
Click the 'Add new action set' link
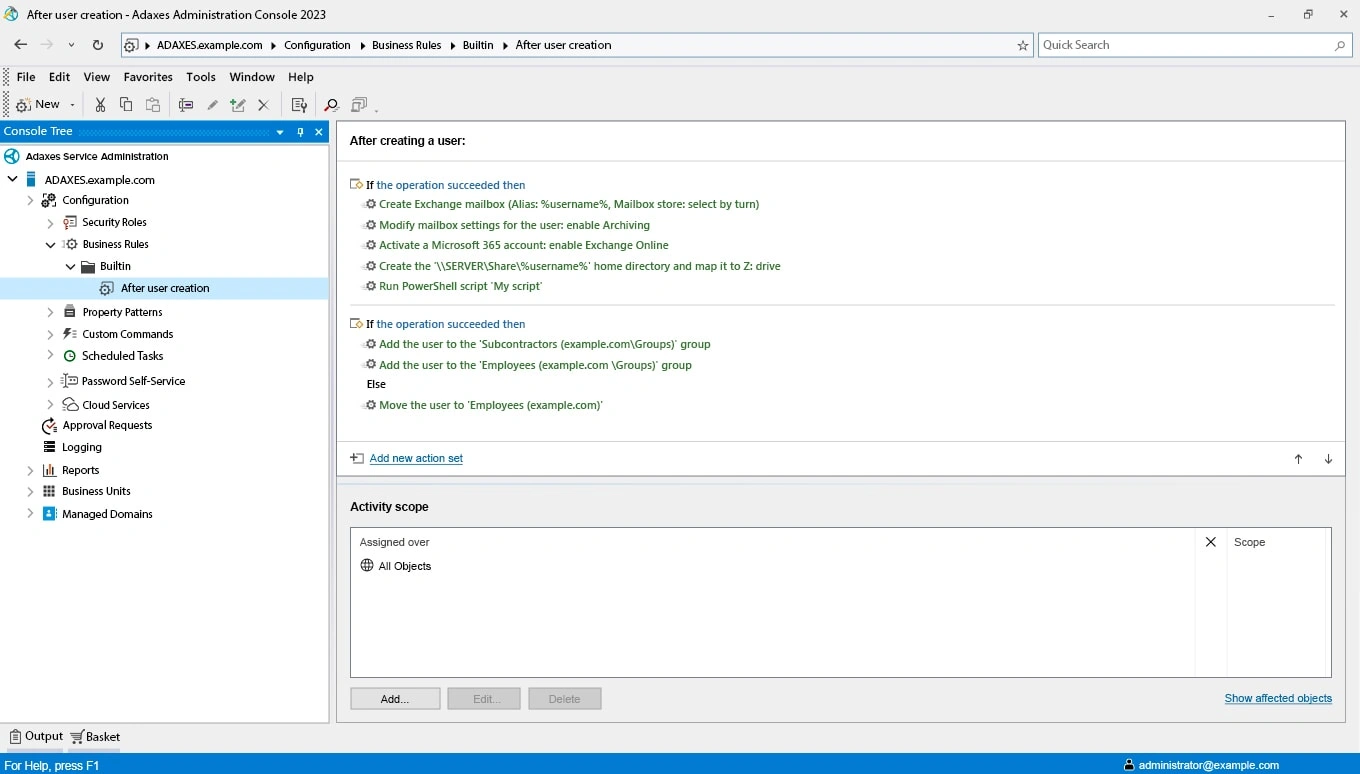pyautogui.click(x=416, y=458)
